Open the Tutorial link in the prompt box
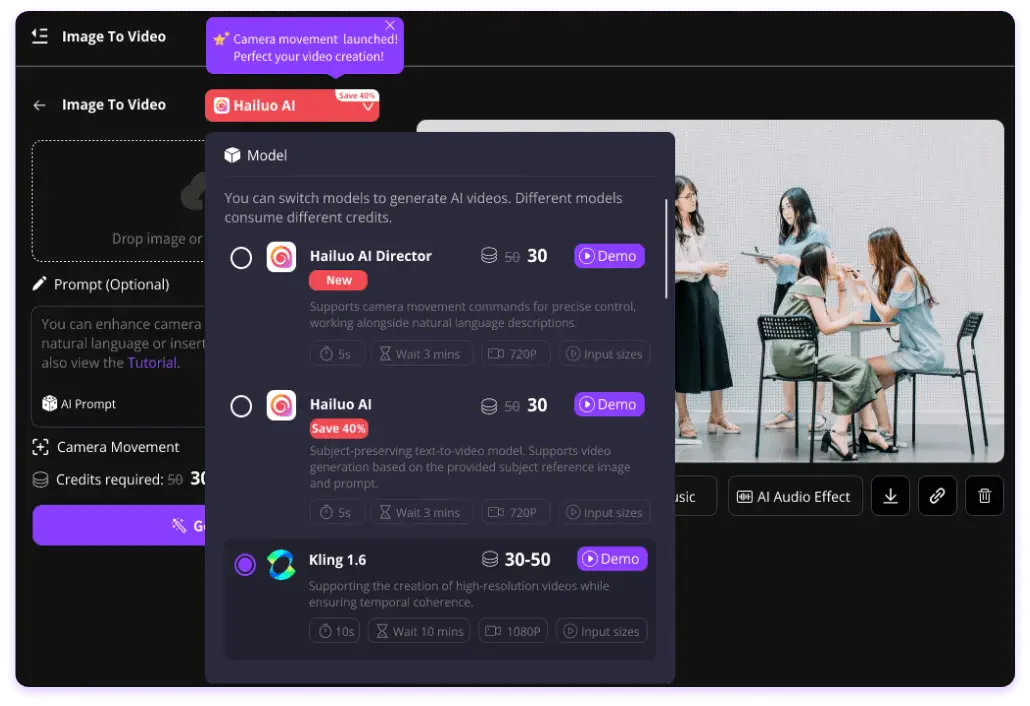Viewport: 1030px width, 706px height. coord(152,363)
